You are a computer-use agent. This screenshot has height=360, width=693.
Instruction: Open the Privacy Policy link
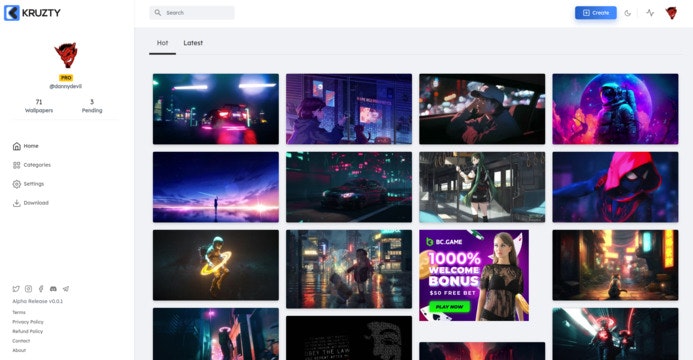(28, 322)
